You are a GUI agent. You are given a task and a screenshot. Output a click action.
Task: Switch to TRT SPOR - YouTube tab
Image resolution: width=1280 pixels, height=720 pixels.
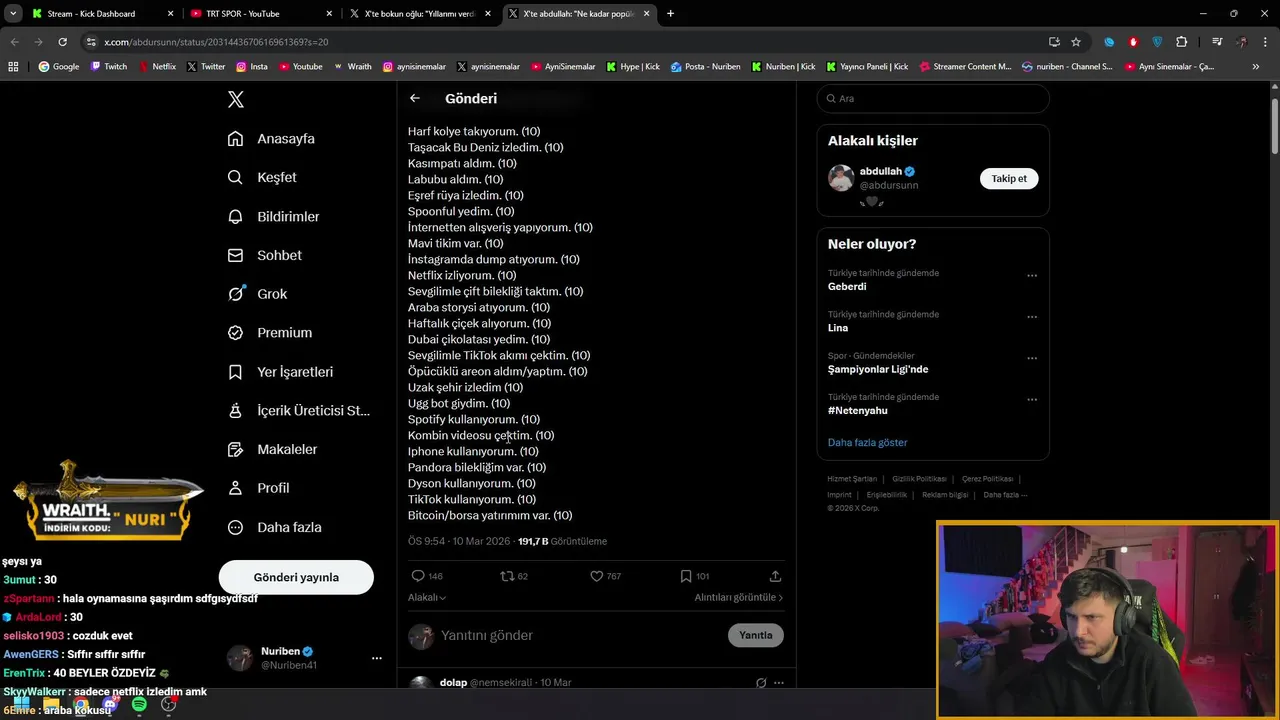[x=260, y=14]
